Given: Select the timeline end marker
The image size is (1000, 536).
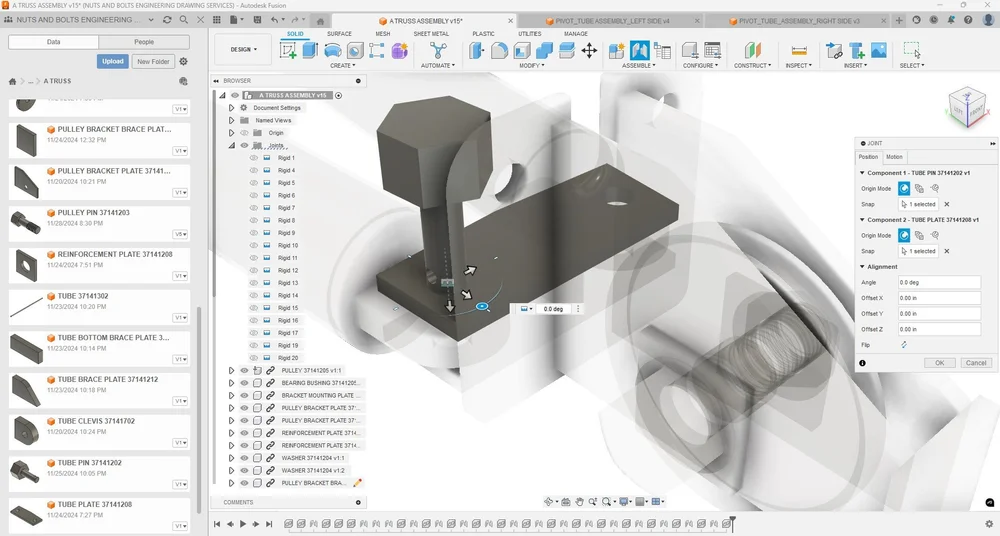Looking at the screenshot, I should click(733, 523).
